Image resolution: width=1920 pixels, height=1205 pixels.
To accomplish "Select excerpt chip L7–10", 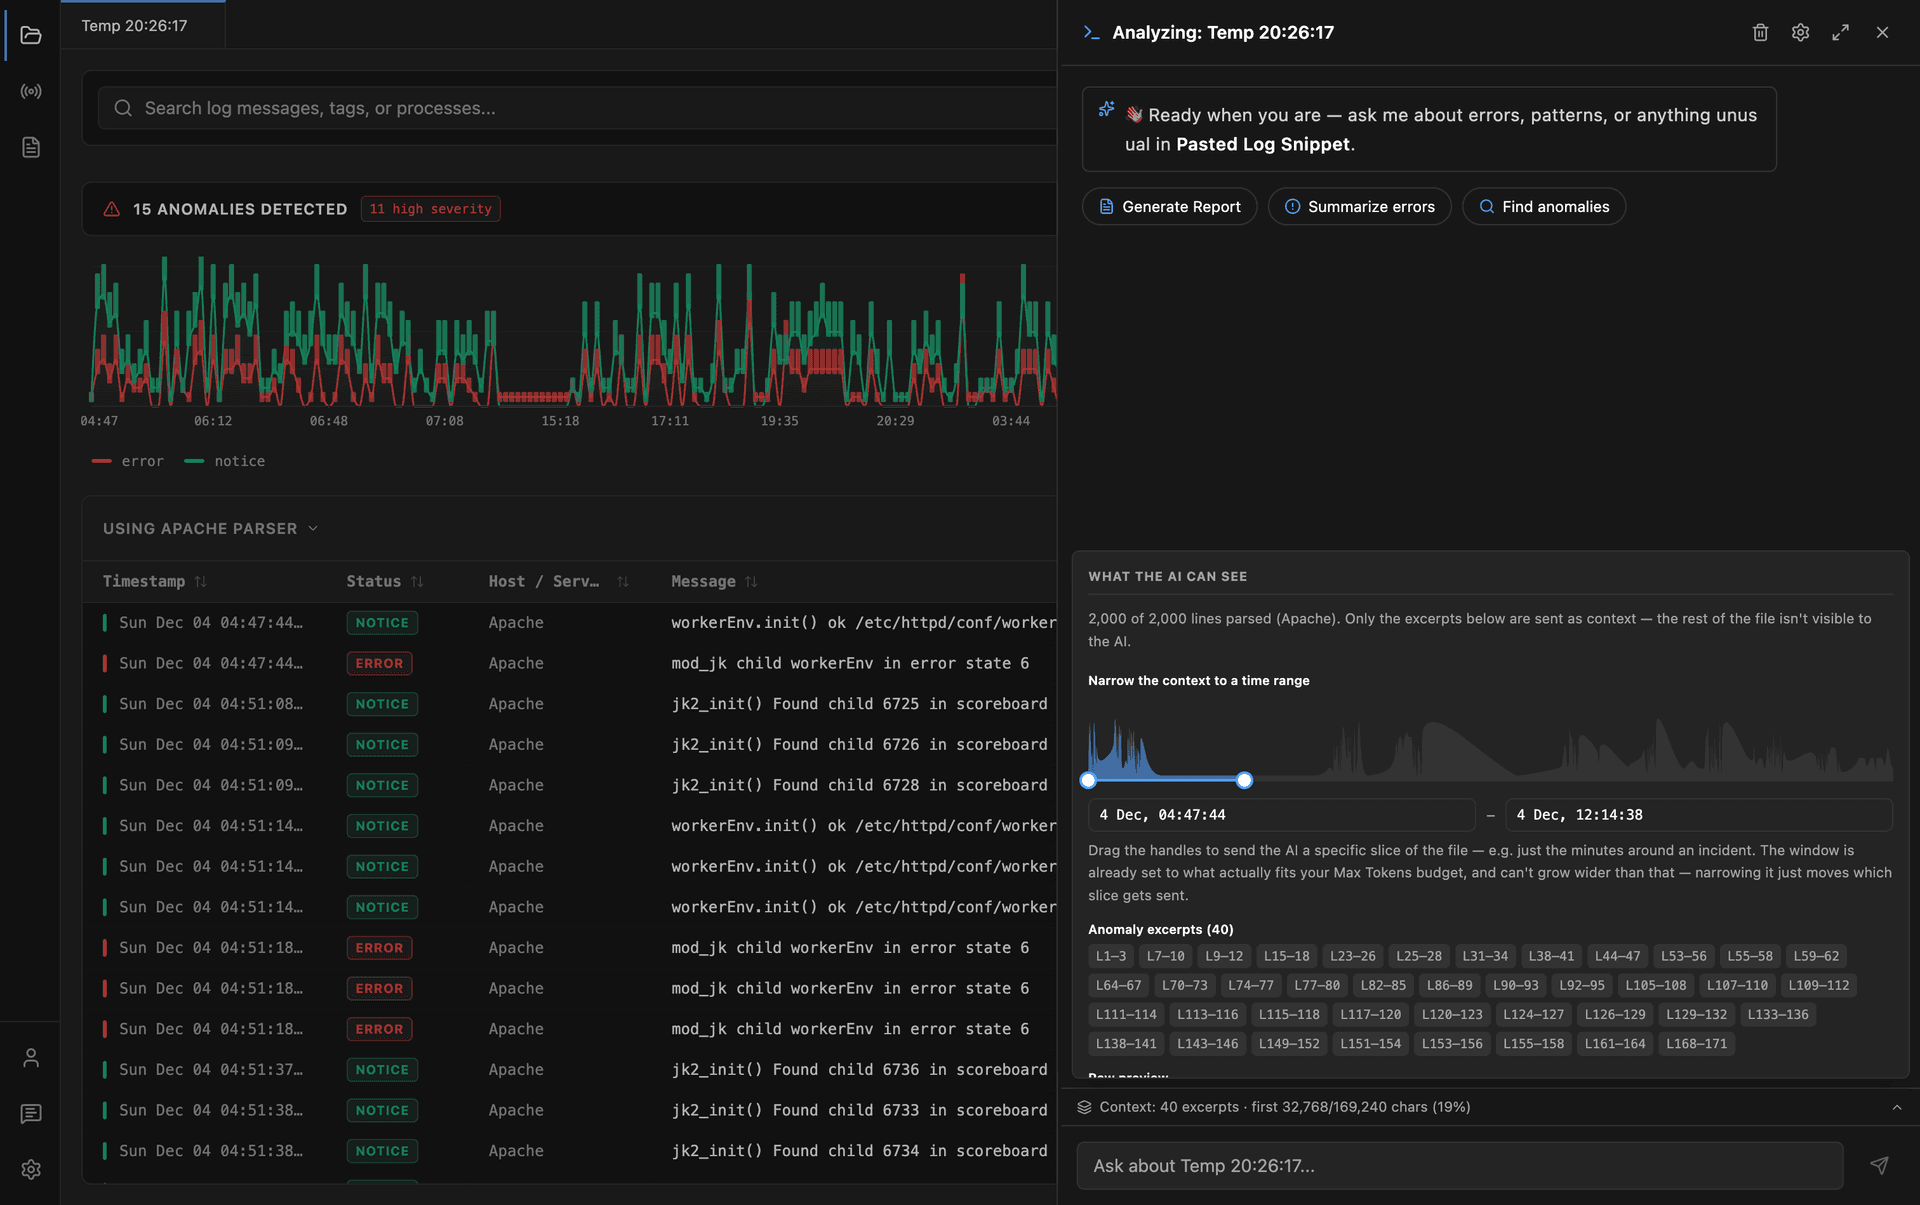I will pos(1165,957).
